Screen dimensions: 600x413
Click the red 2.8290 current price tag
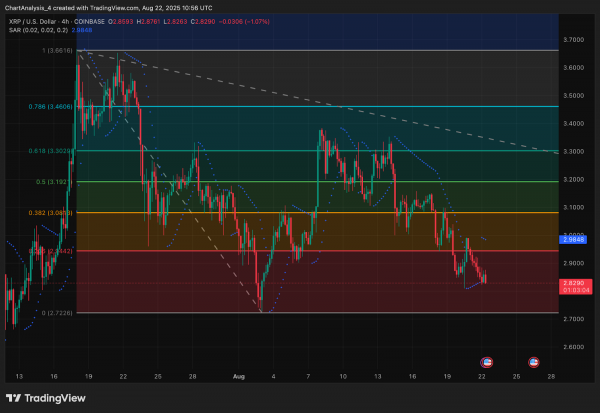[x=576, y=283]
